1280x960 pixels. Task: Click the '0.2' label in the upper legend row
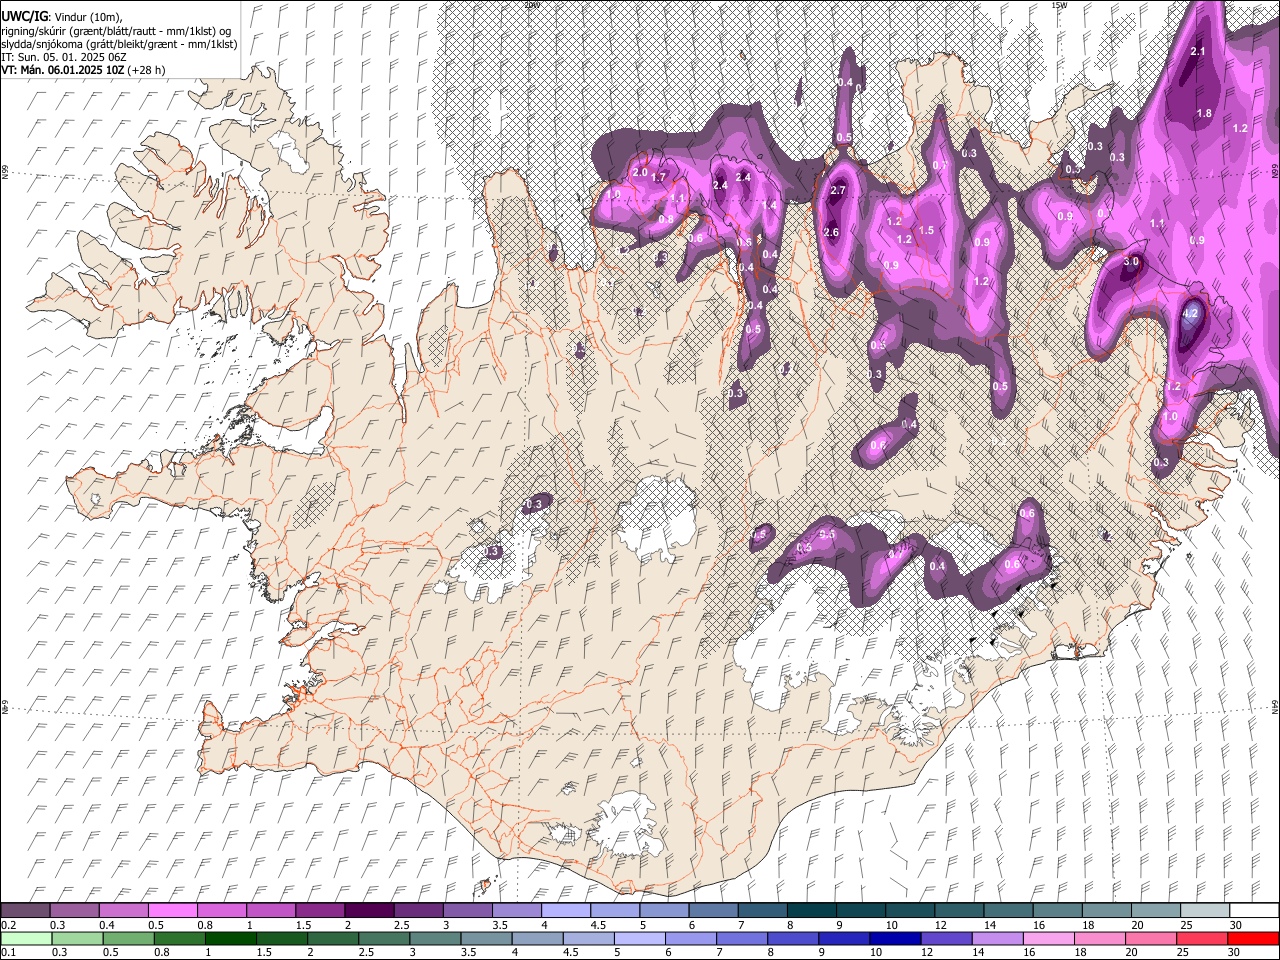click(x=7, y=925)
